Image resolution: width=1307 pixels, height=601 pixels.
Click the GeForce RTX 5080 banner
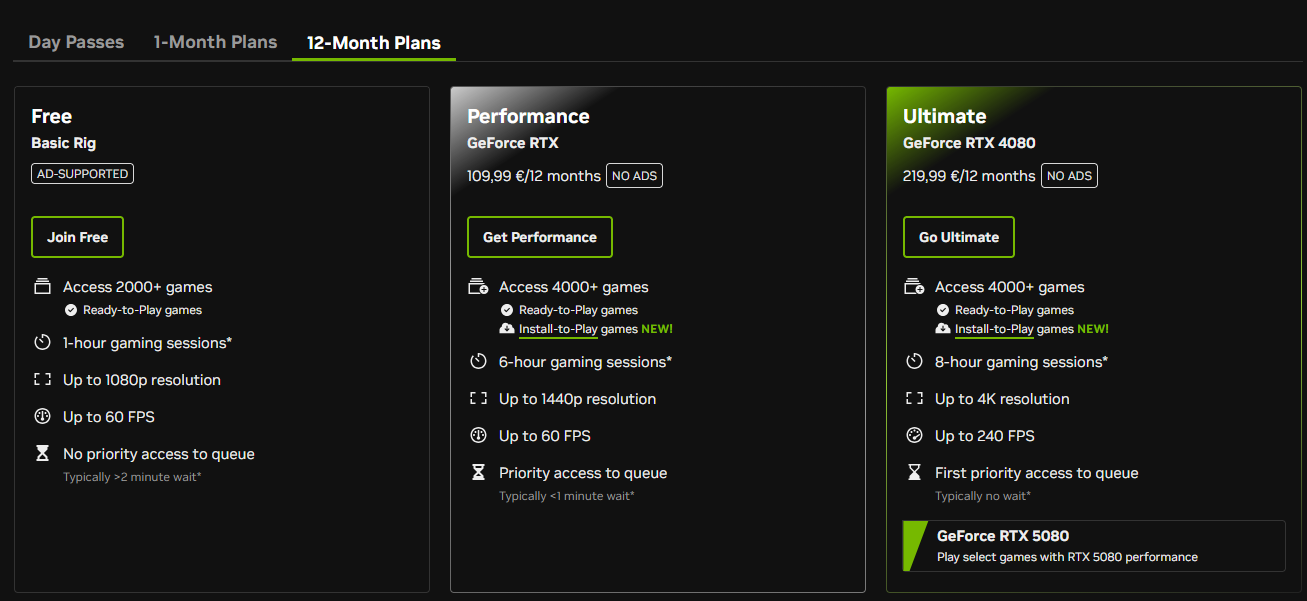click(x=1093, y=546)
